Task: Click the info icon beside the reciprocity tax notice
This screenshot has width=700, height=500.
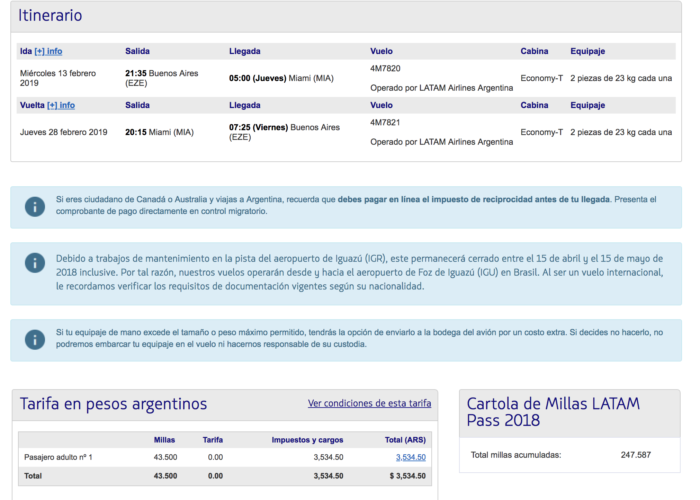Action: click(x=35, y=206)
